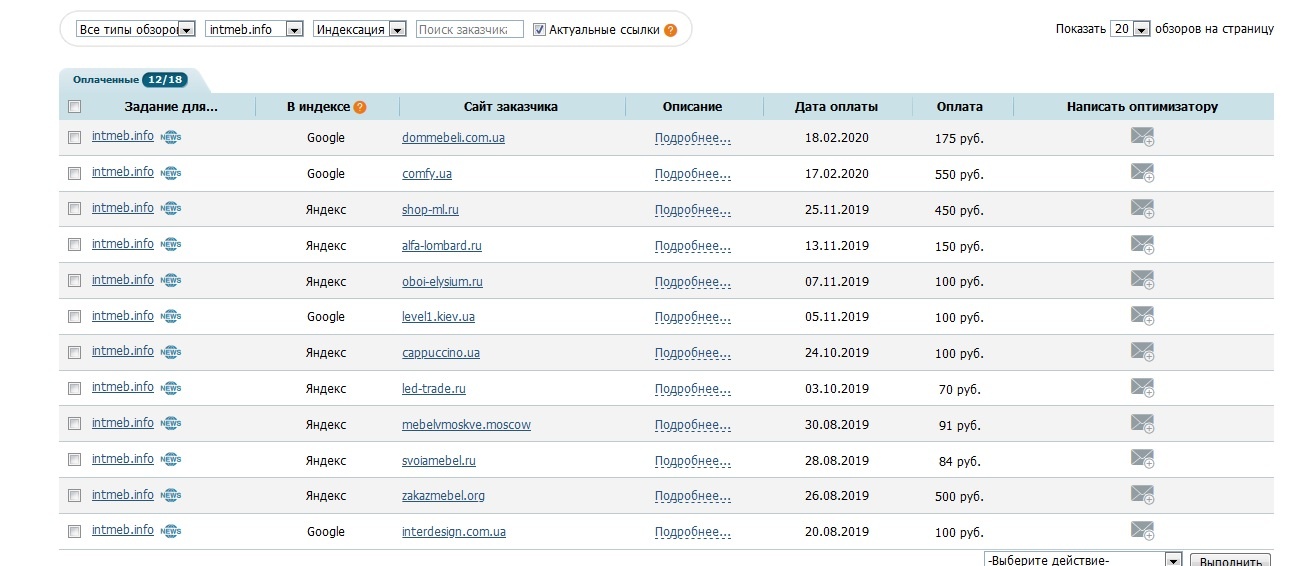The image size is (1306, 566).
Task: Click envelope icon for interdesign.com.ua row
Action: coord(1142,531)
